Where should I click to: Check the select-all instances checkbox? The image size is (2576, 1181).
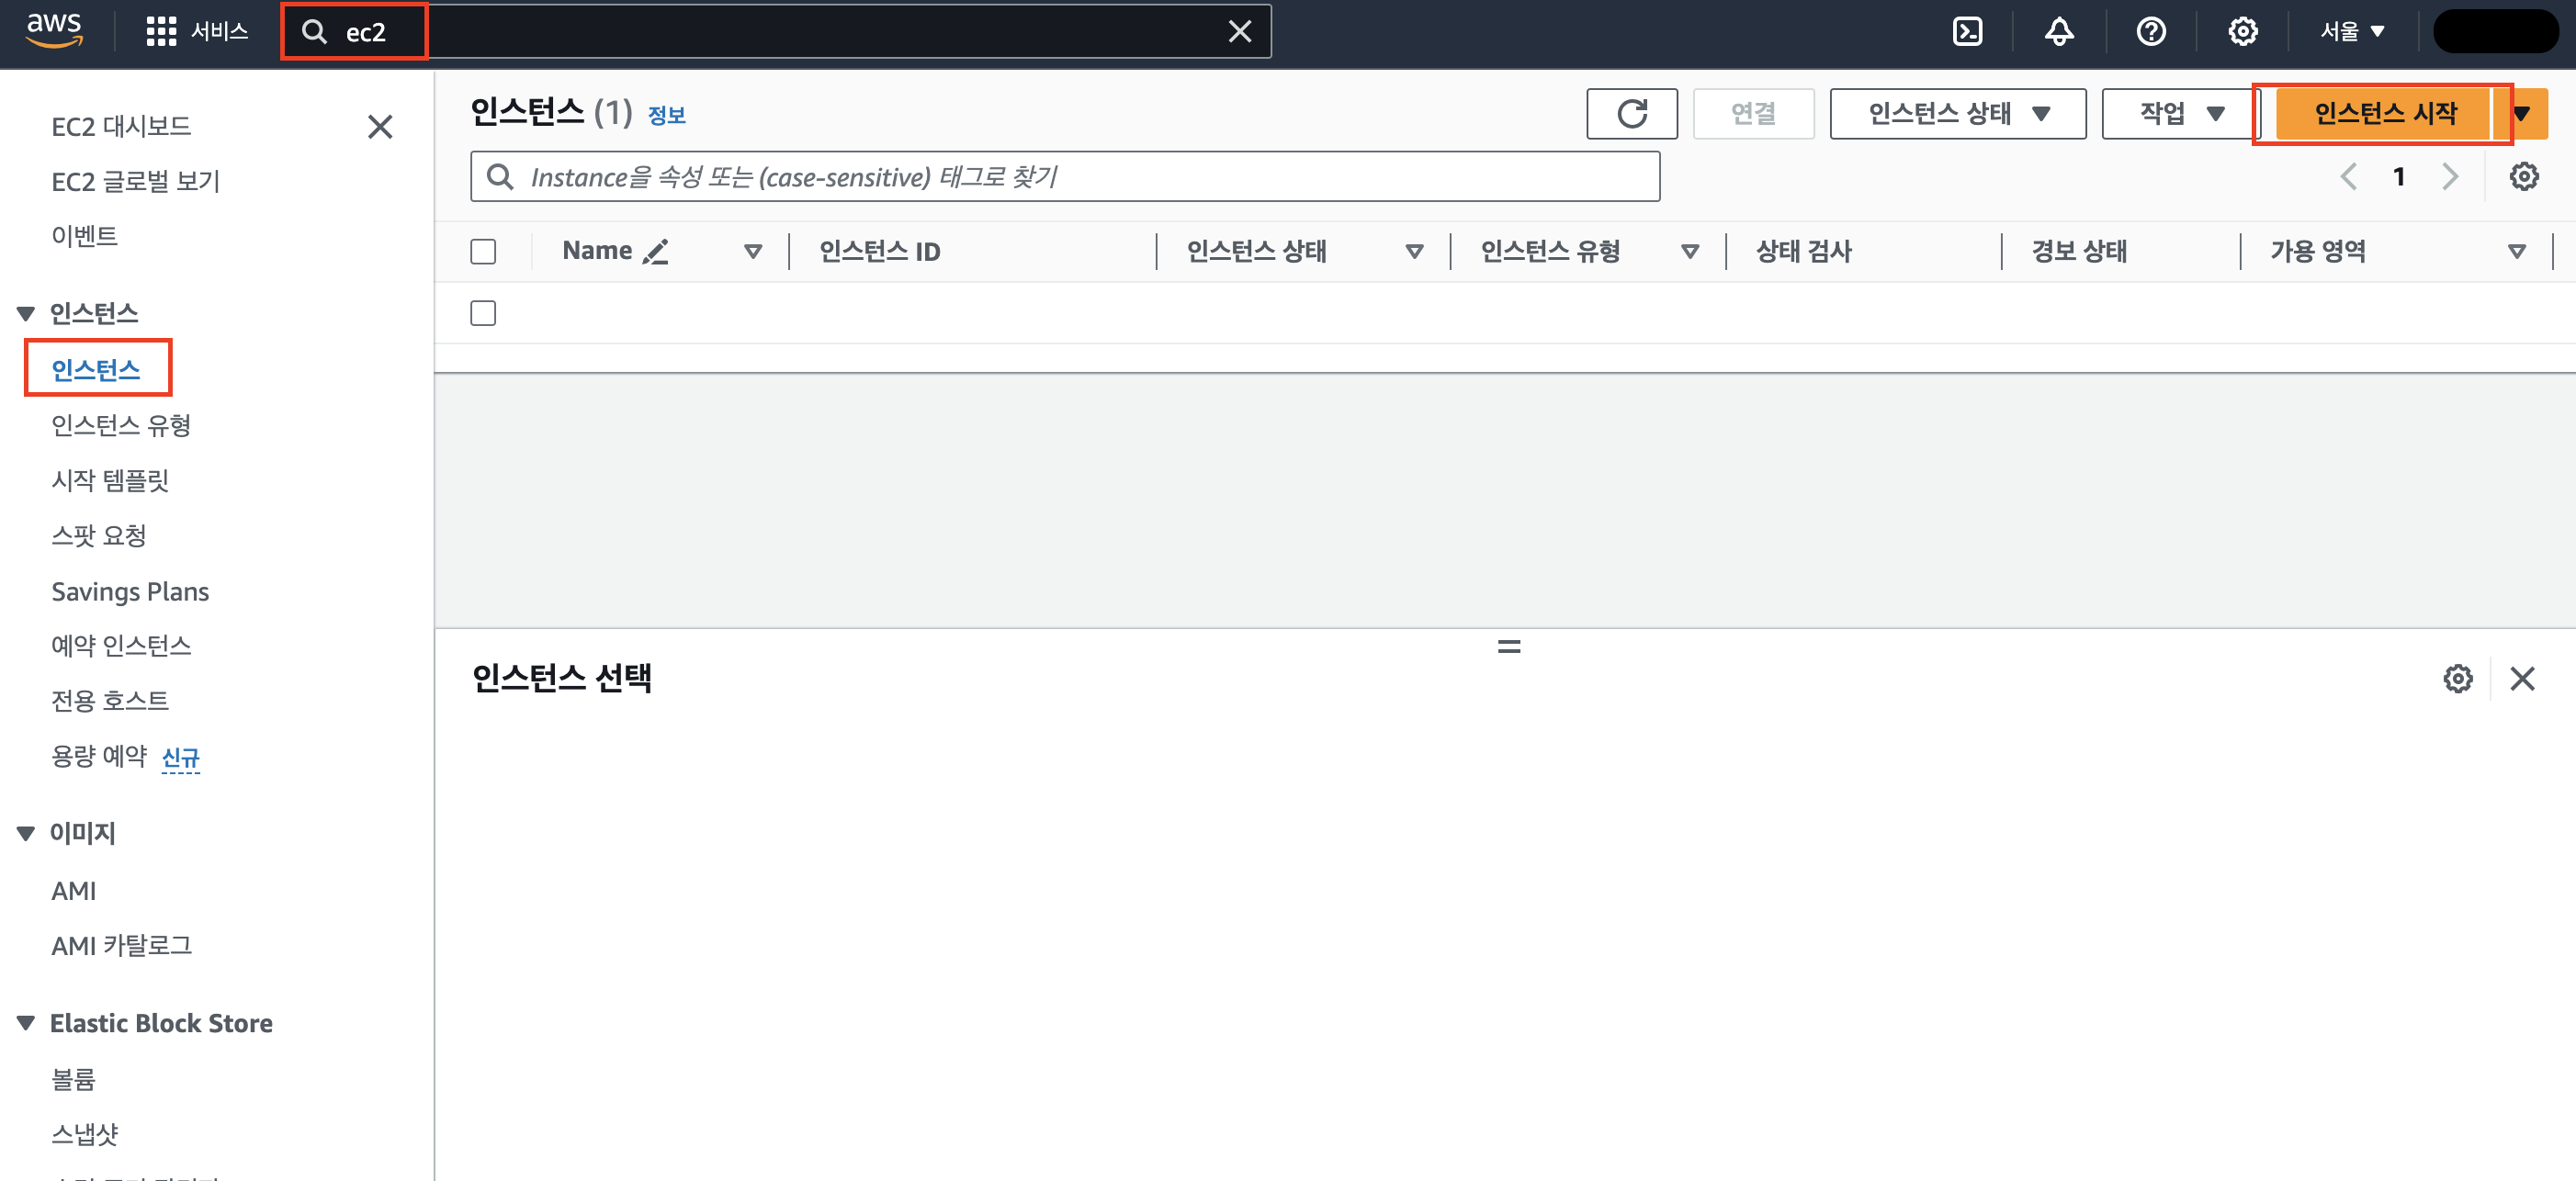pos(483,251)
